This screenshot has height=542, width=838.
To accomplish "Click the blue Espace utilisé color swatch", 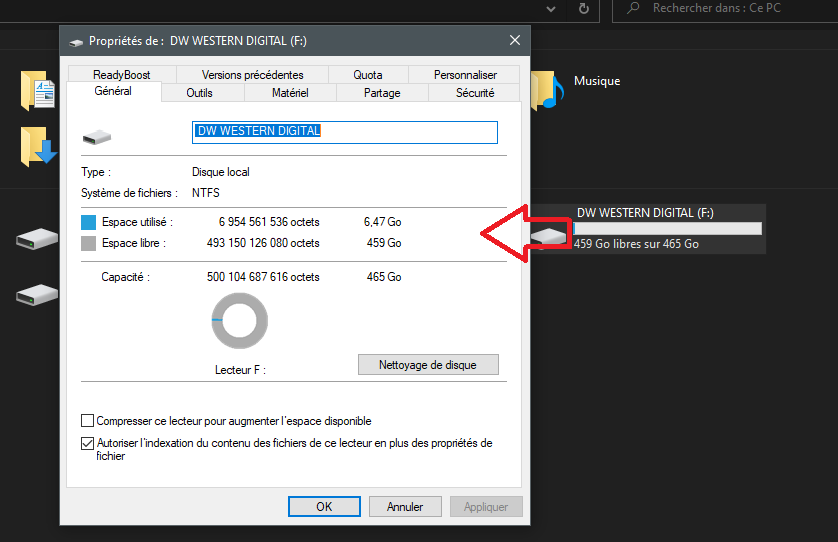I will (x=88, y=222).
